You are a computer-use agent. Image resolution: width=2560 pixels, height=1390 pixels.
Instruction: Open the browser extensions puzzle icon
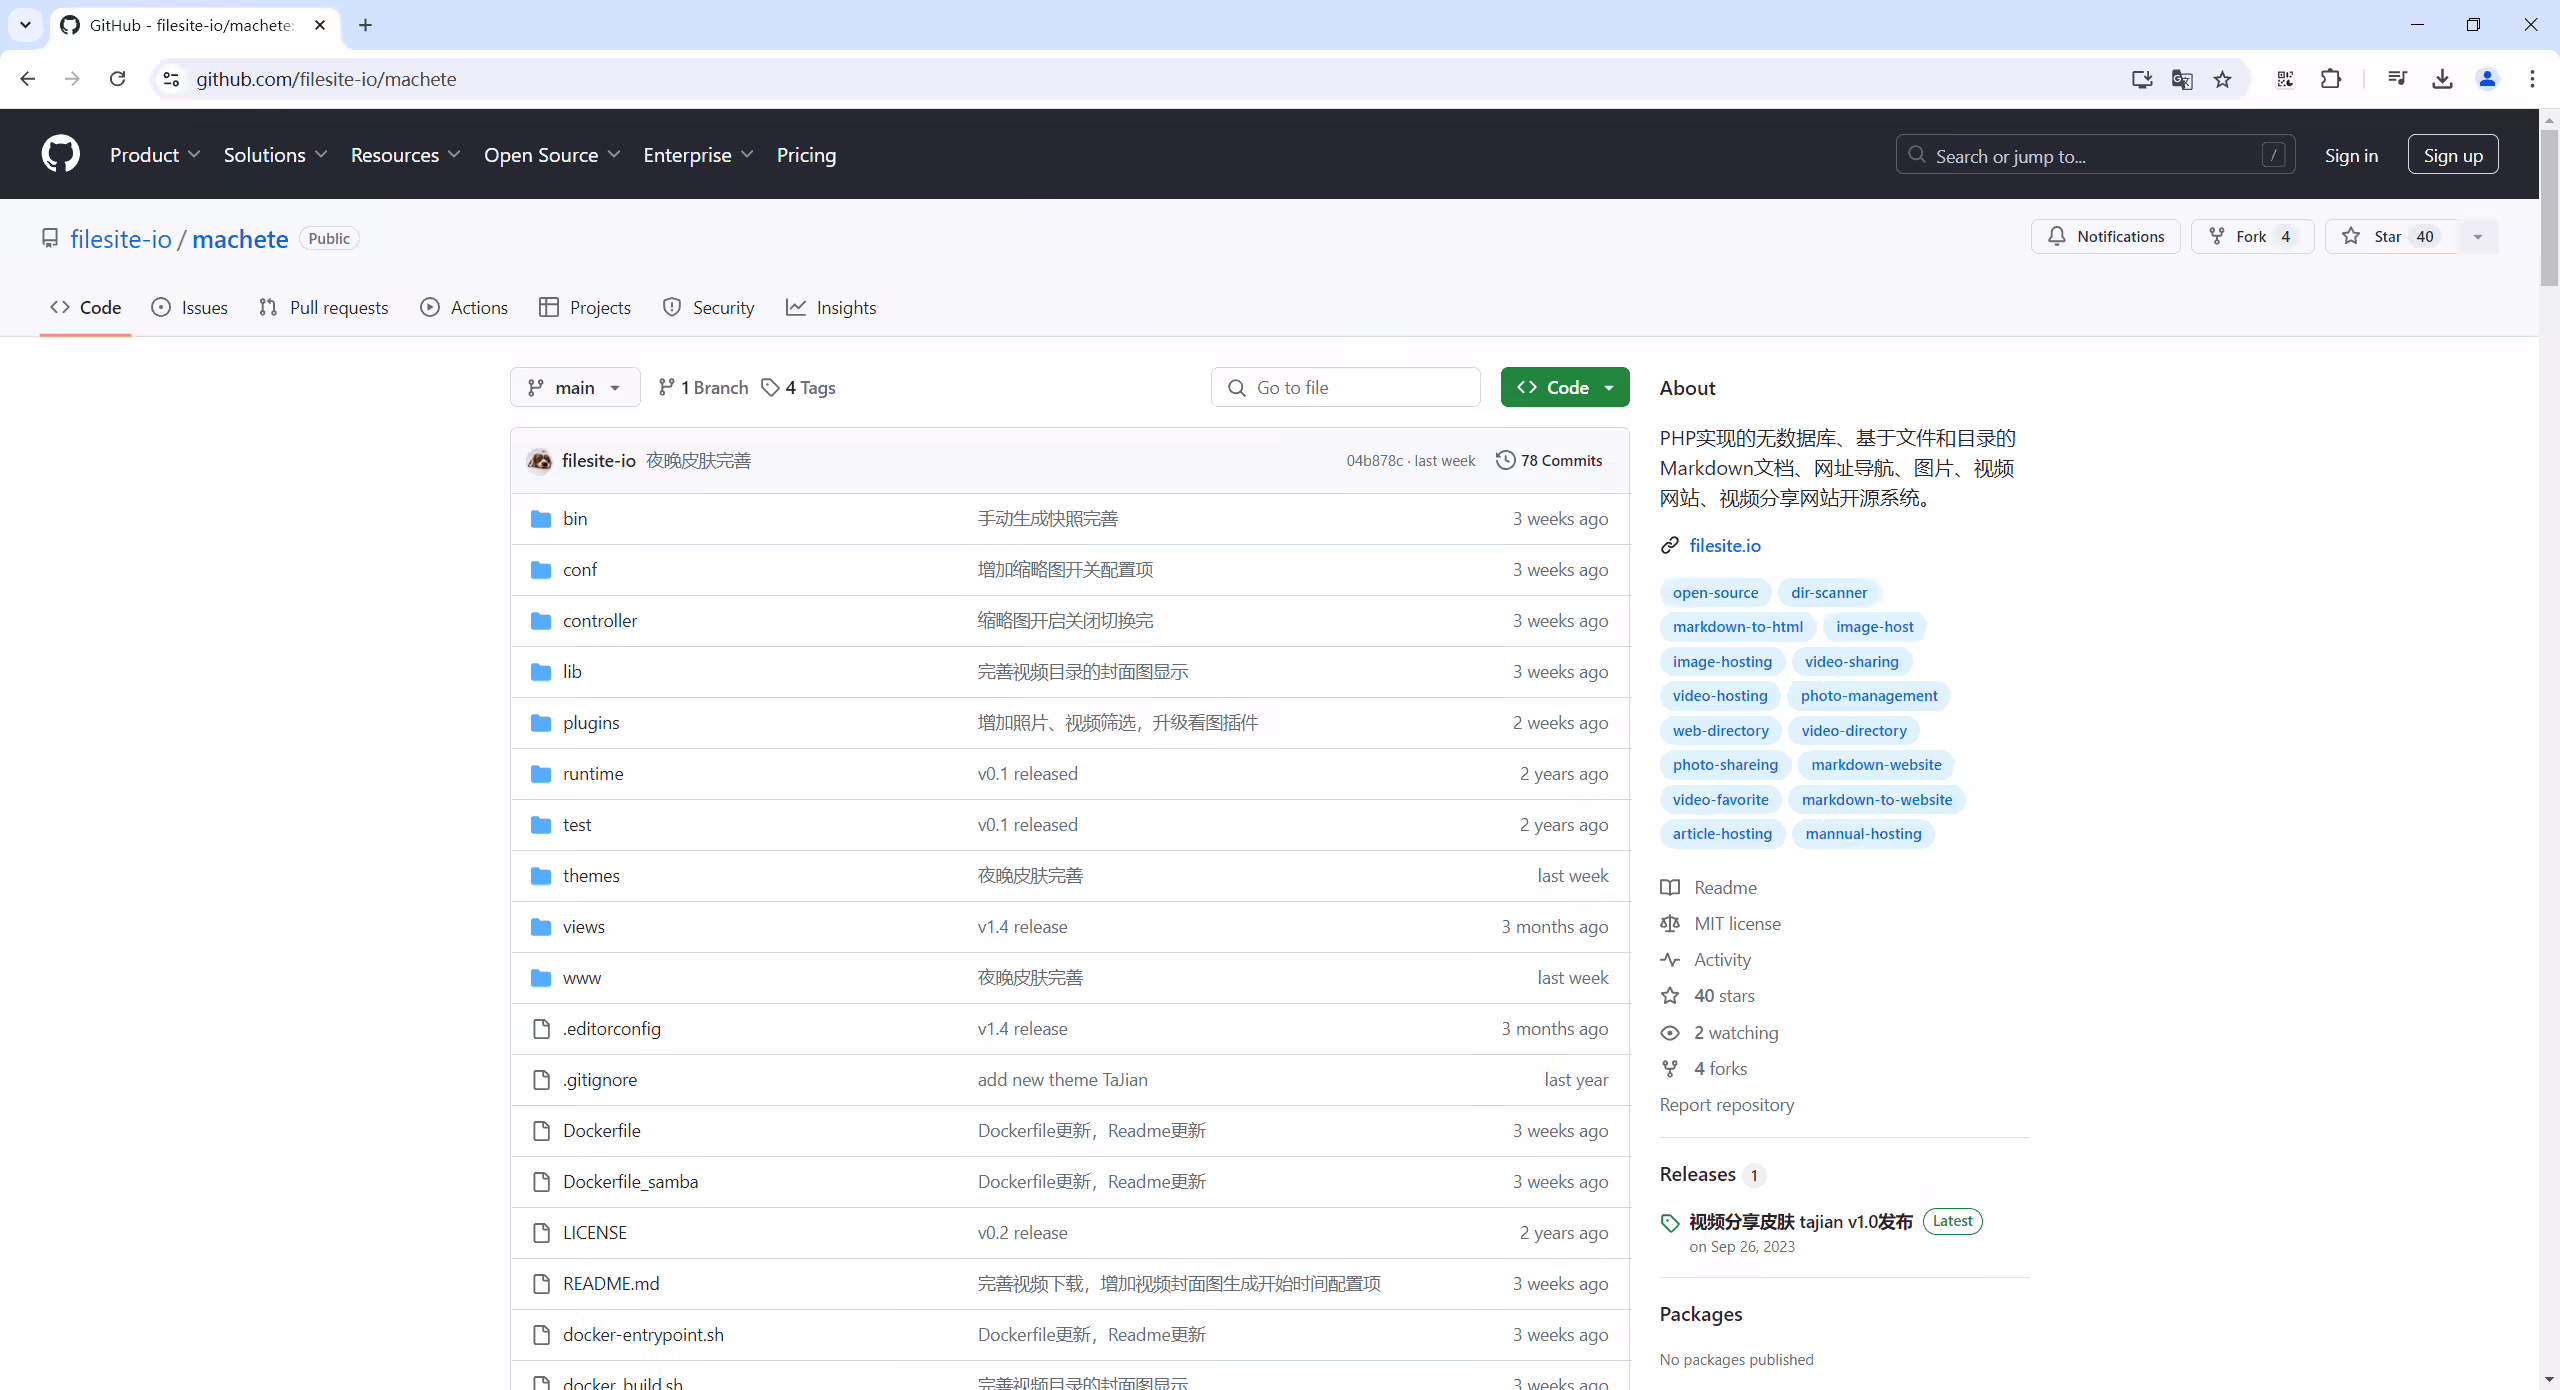pos(2330,79)
